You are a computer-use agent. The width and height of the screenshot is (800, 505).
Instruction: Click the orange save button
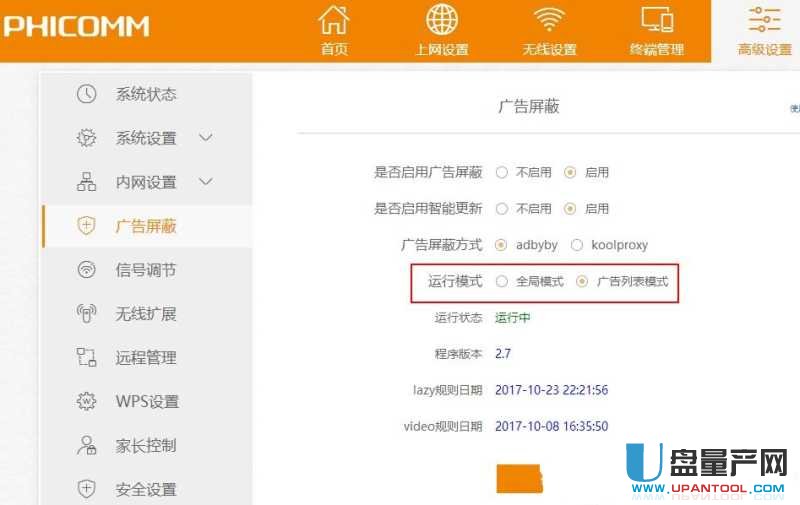click(x=519, y=478)
